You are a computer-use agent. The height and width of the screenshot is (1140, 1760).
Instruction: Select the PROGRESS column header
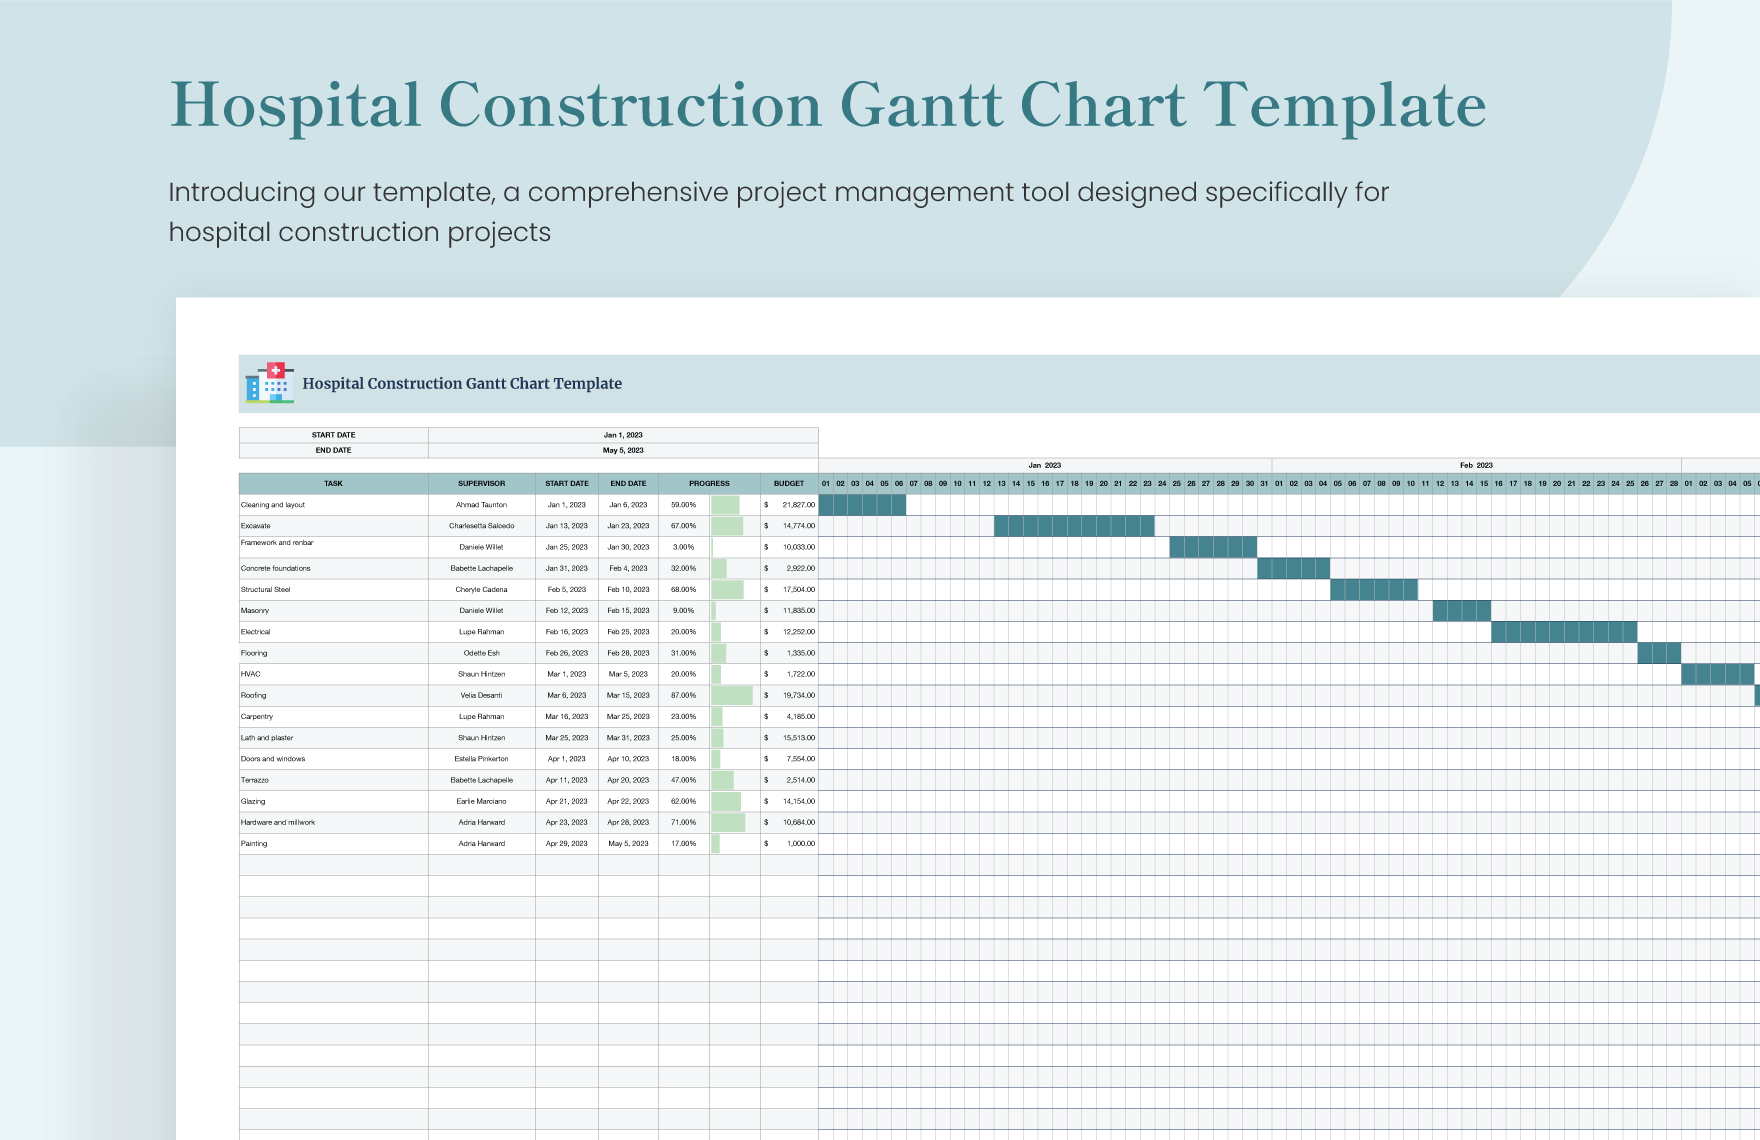click(x=710, y=483)
